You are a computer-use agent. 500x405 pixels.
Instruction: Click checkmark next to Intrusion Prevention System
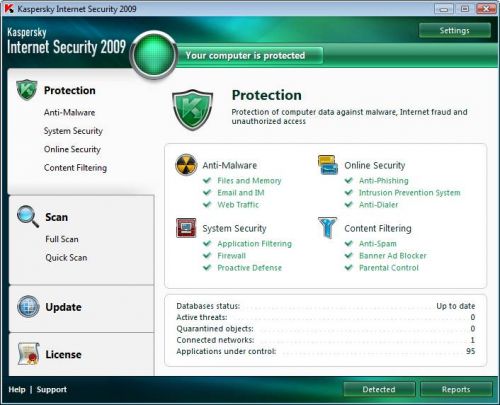(x=349, y=192)
